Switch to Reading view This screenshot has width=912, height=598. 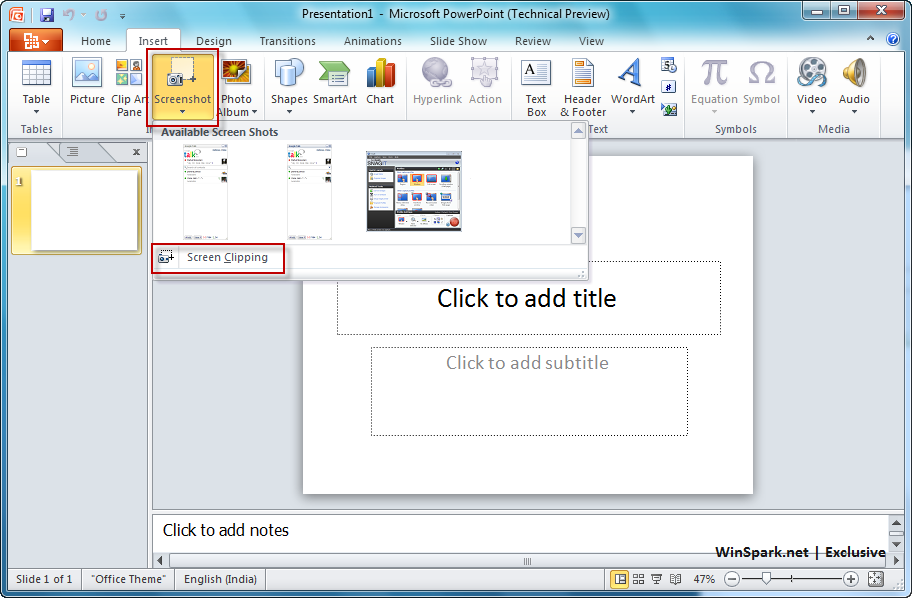(x=675, y=579)
